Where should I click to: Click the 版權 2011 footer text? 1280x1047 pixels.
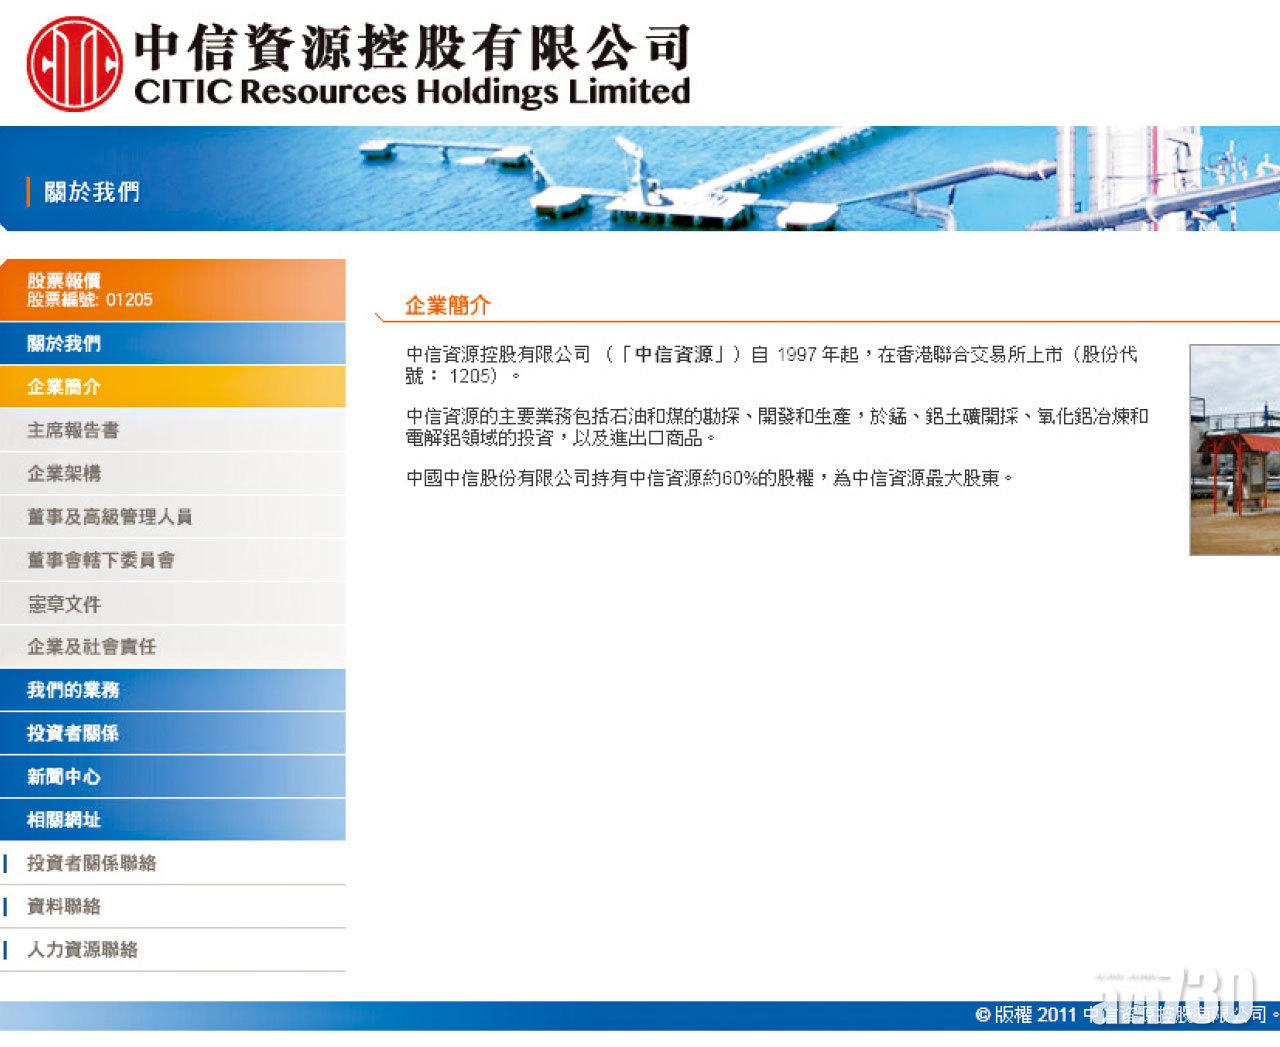[1125, 1015]
